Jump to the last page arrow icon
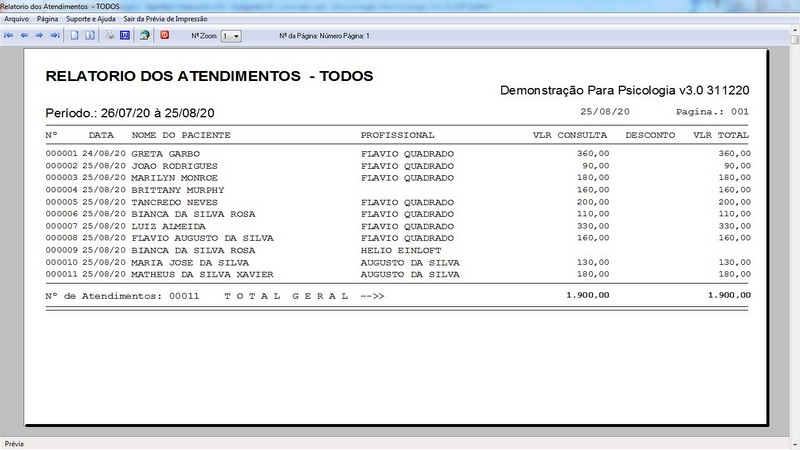800x450 pixels. [x=55, y=36]
